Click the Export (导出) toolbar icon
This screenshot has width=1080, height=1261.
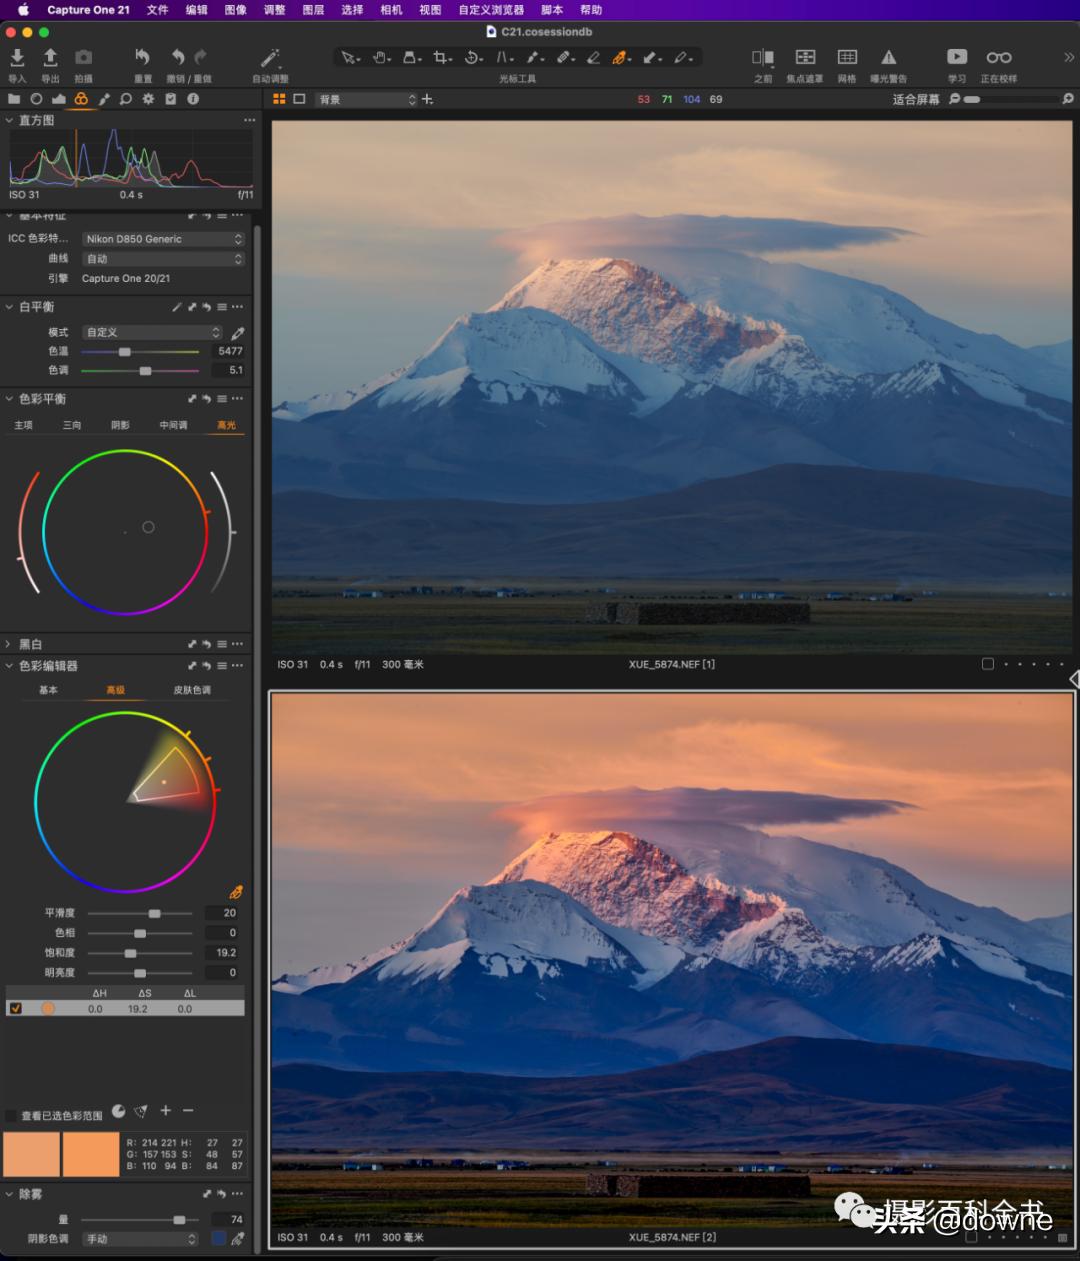tap(50, 58)
